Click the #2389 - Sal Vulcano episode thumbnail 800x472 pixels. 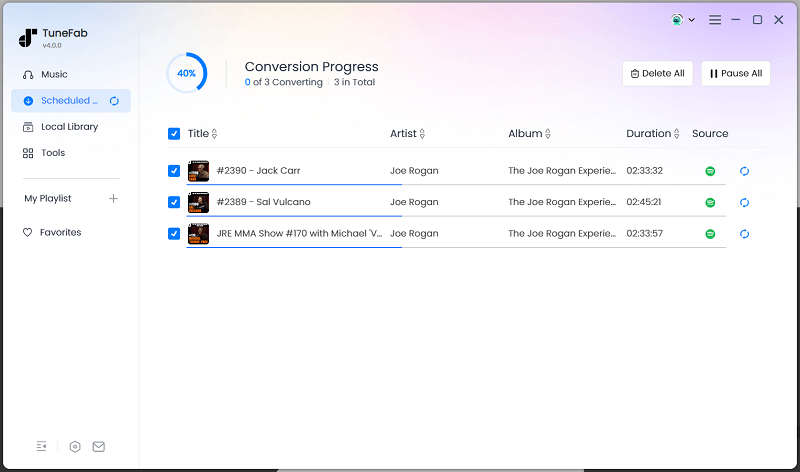[199, 202]
